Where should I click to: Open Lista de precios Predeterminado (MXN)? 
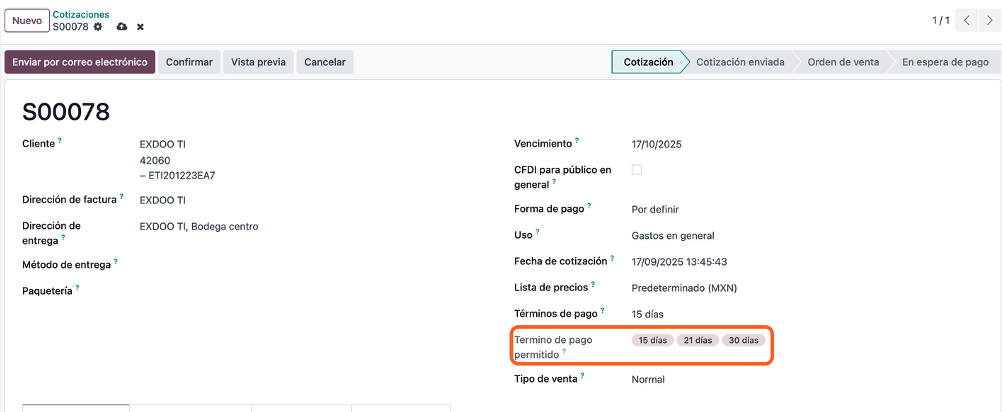tap(684, 288)
